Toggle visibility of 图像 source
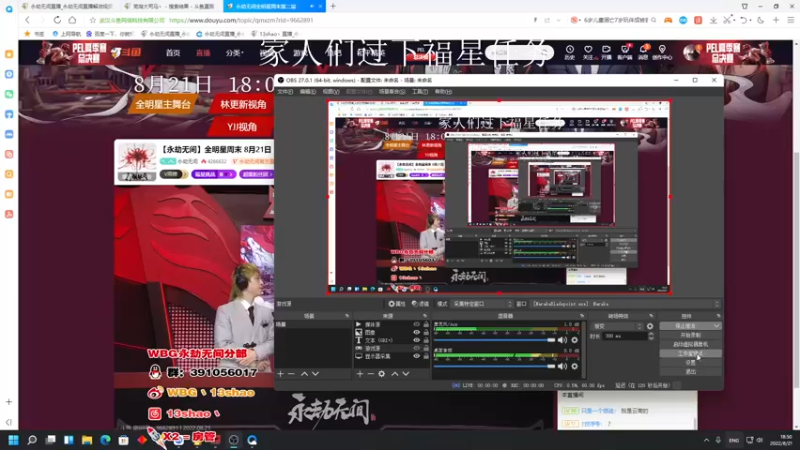 tap(416, 332)
